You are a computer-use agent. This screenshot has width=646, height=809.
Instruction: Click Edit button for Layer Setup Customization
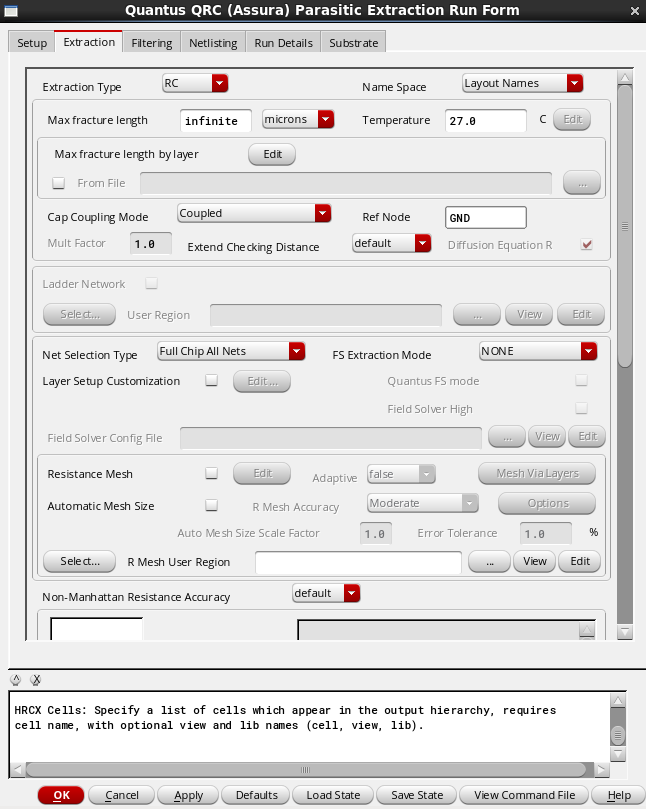262,381
